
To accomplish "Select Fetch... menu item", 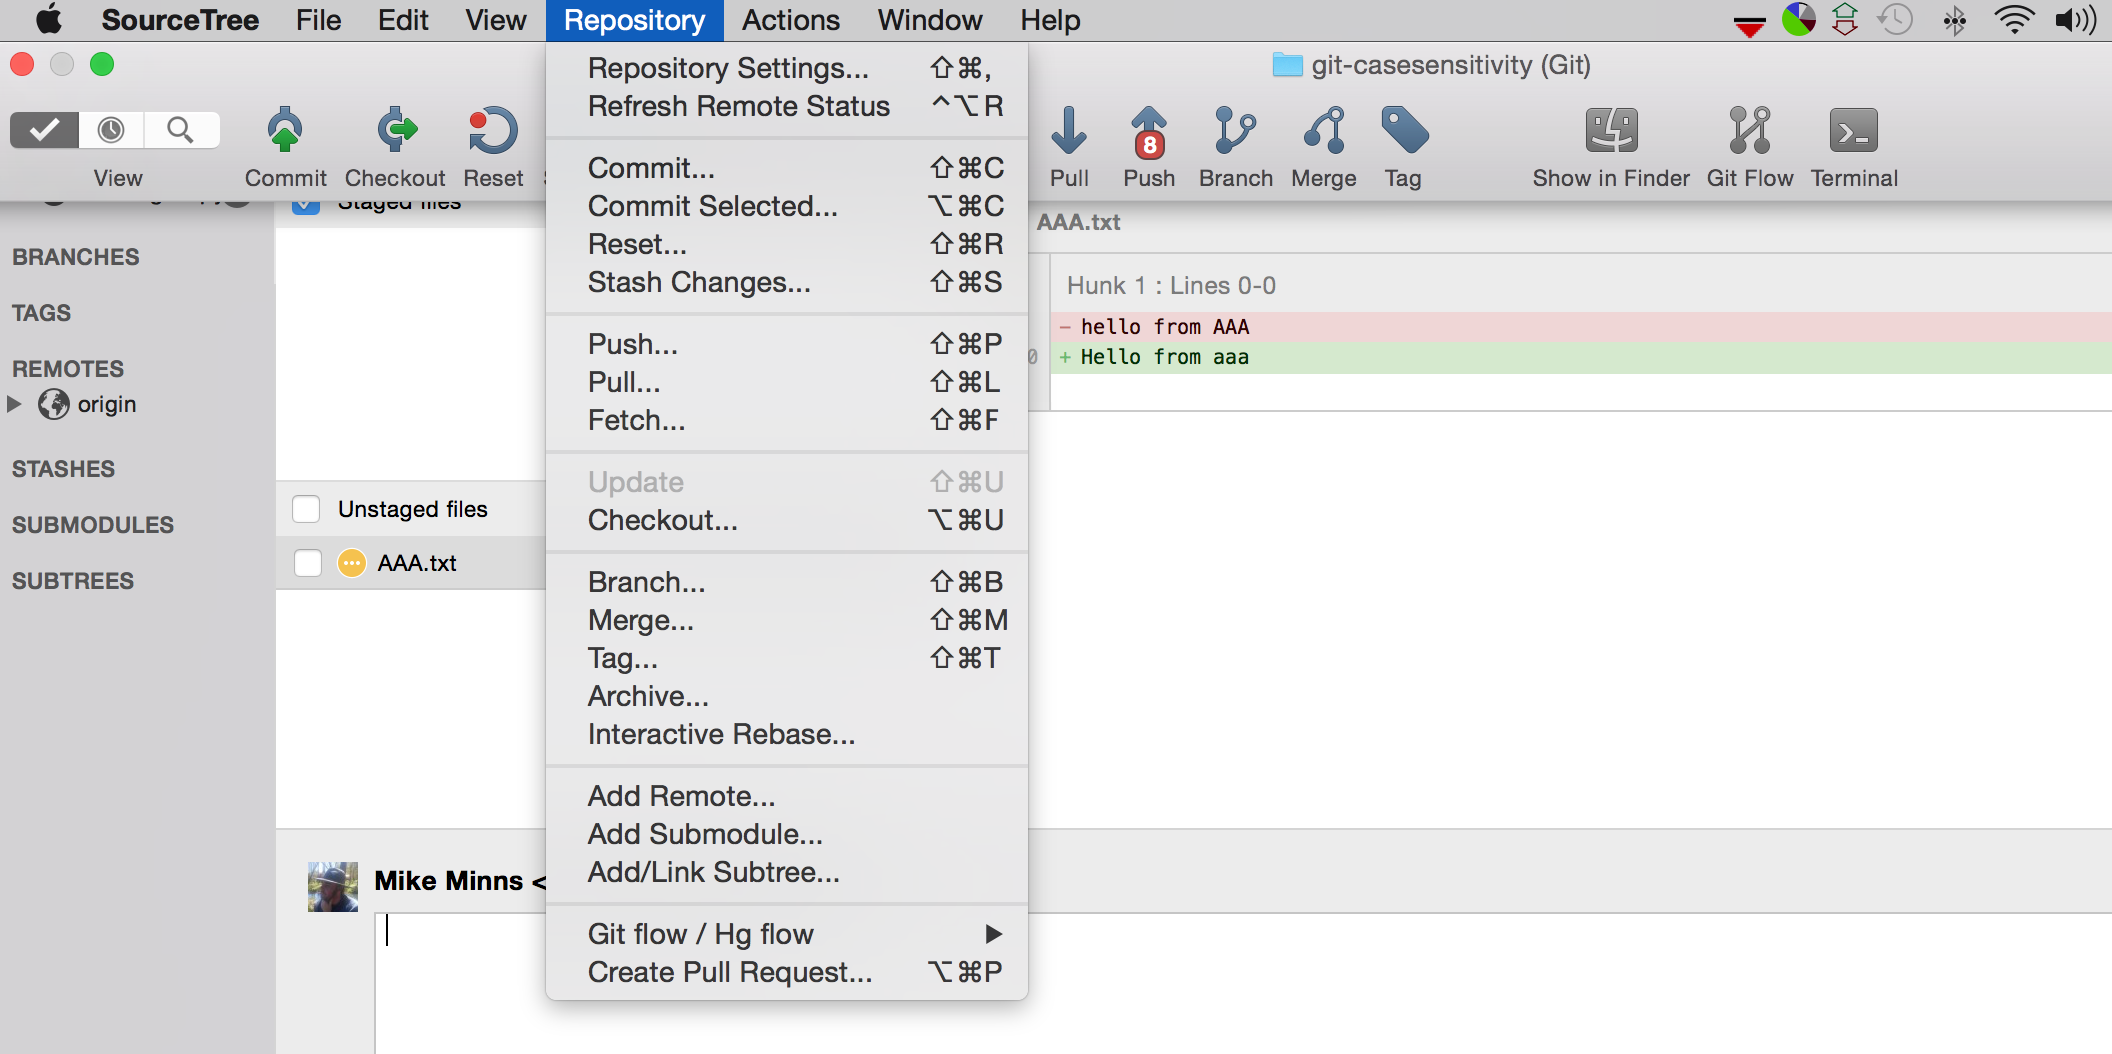I will point(787,420).
